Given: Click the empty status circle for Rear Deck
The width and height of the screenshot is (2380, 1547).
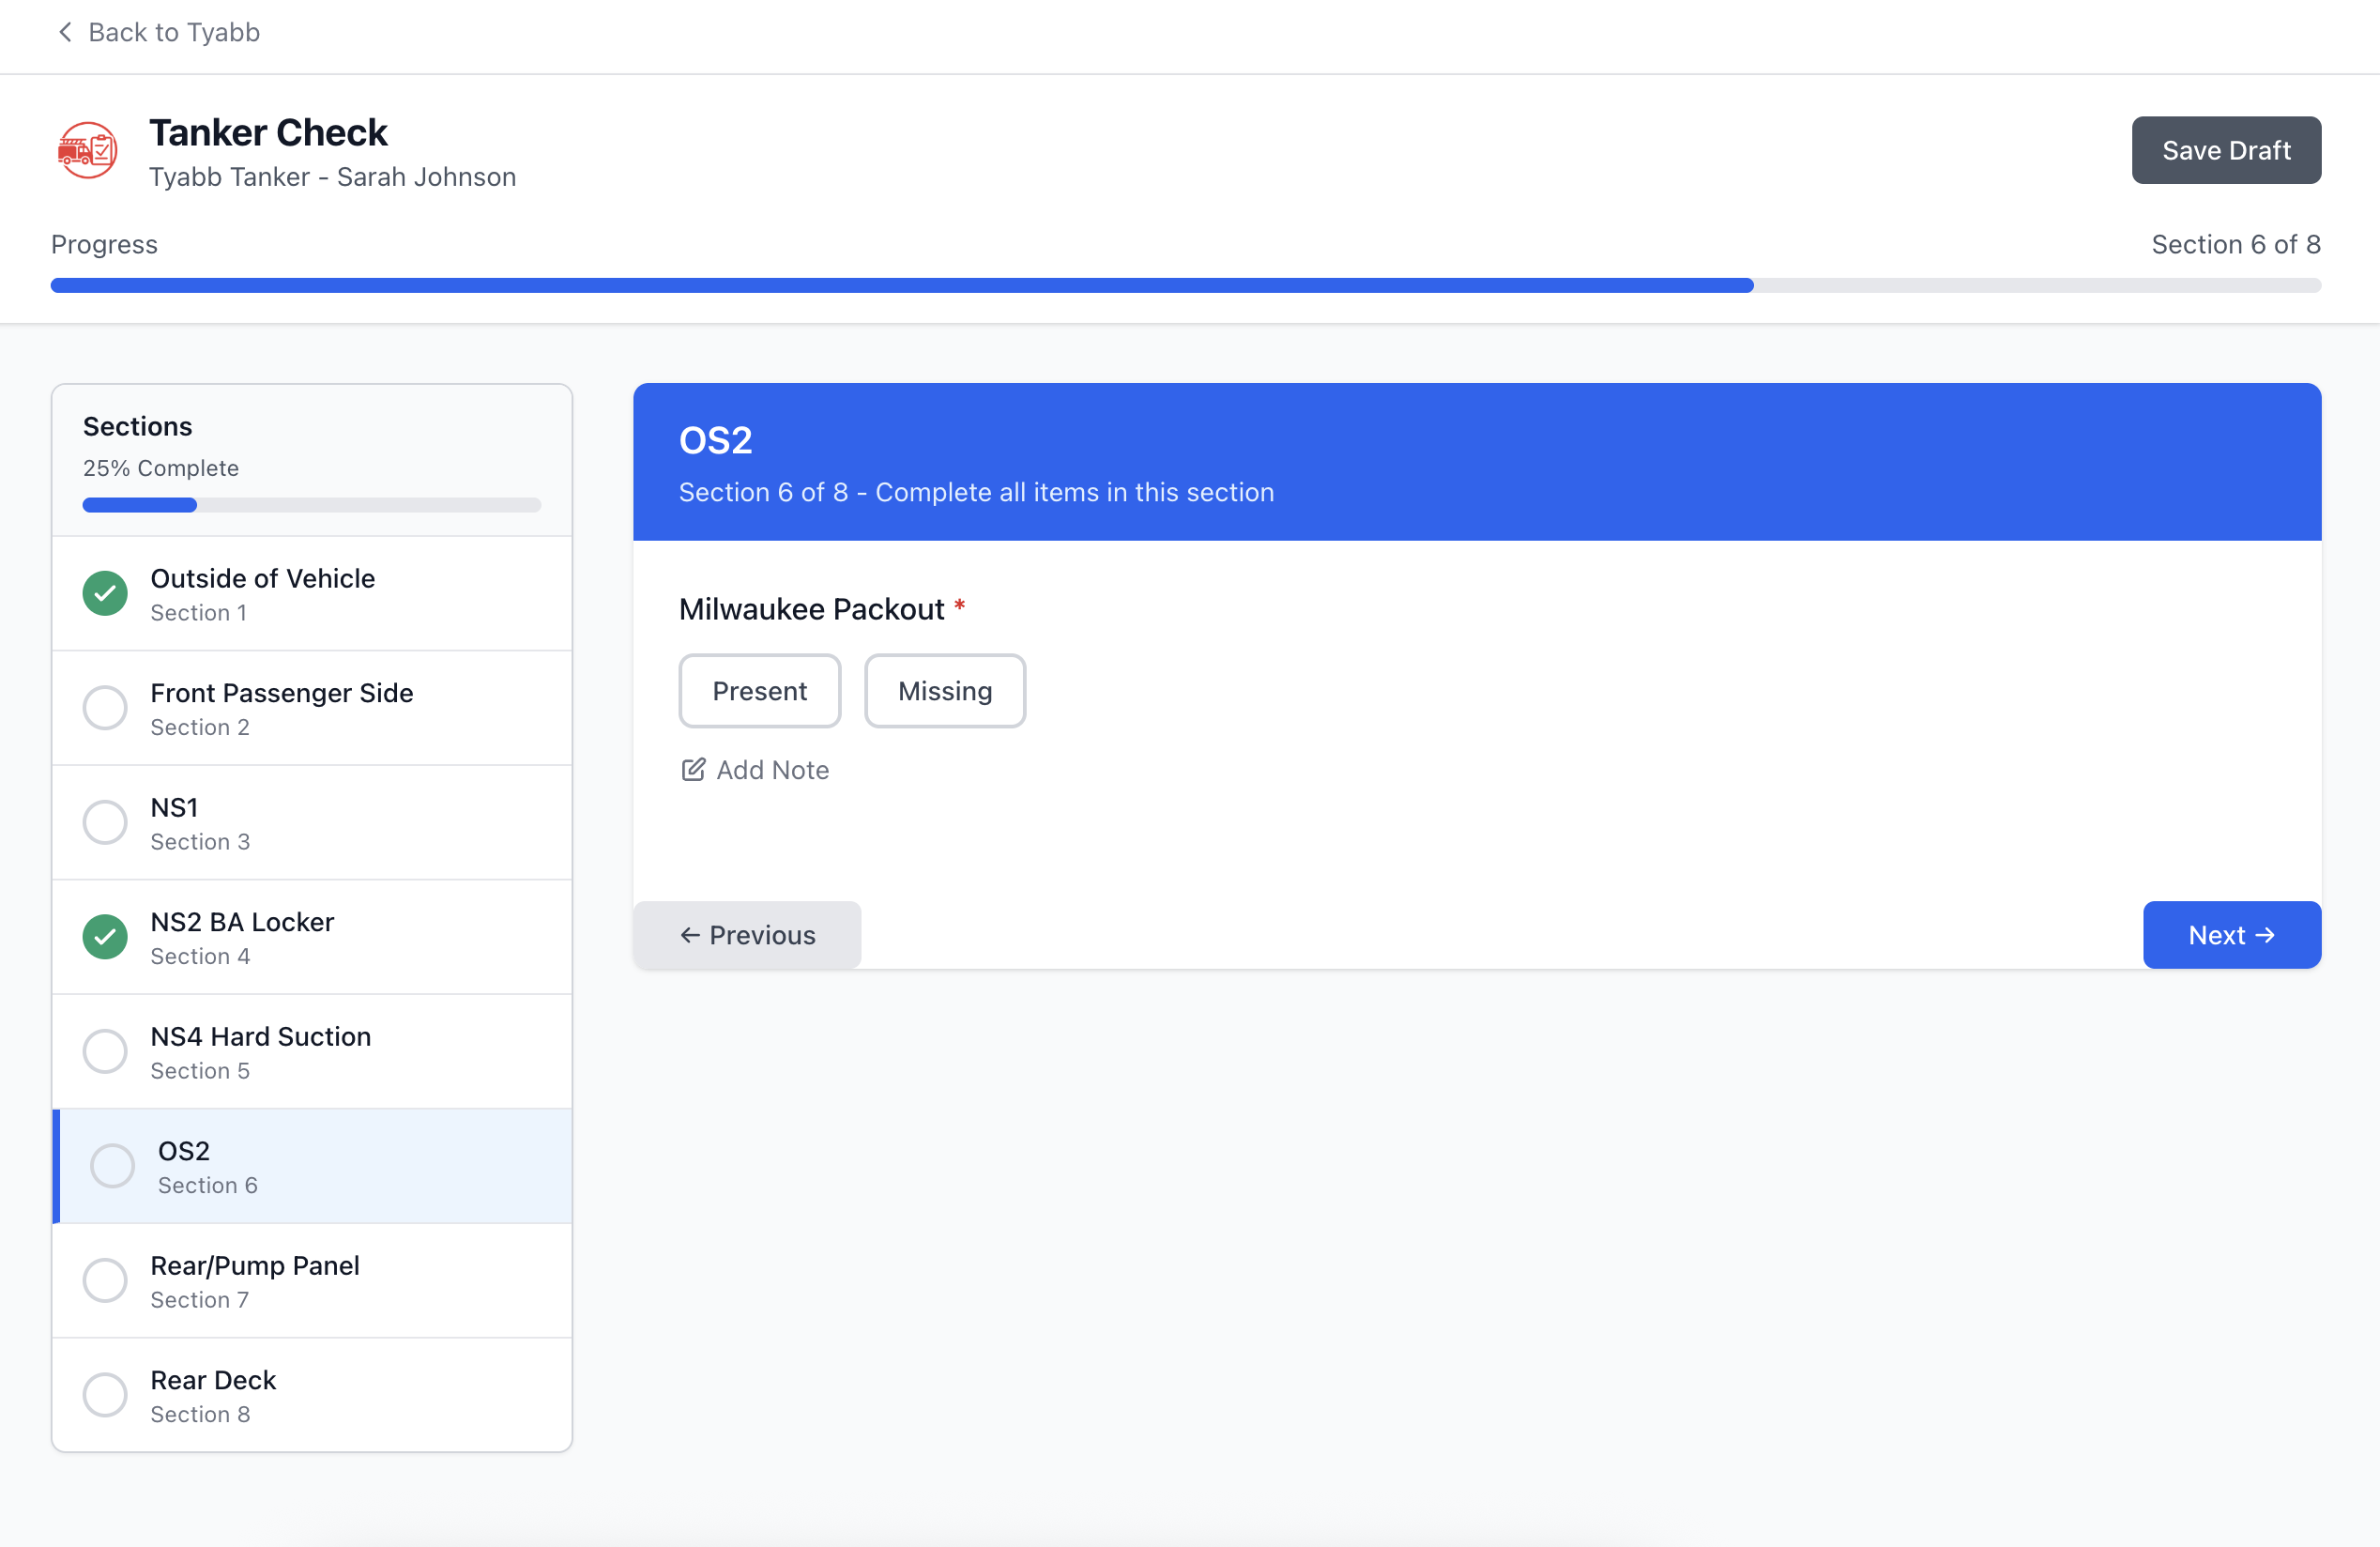Looking at the screenshot, I should pos(105,1396).
